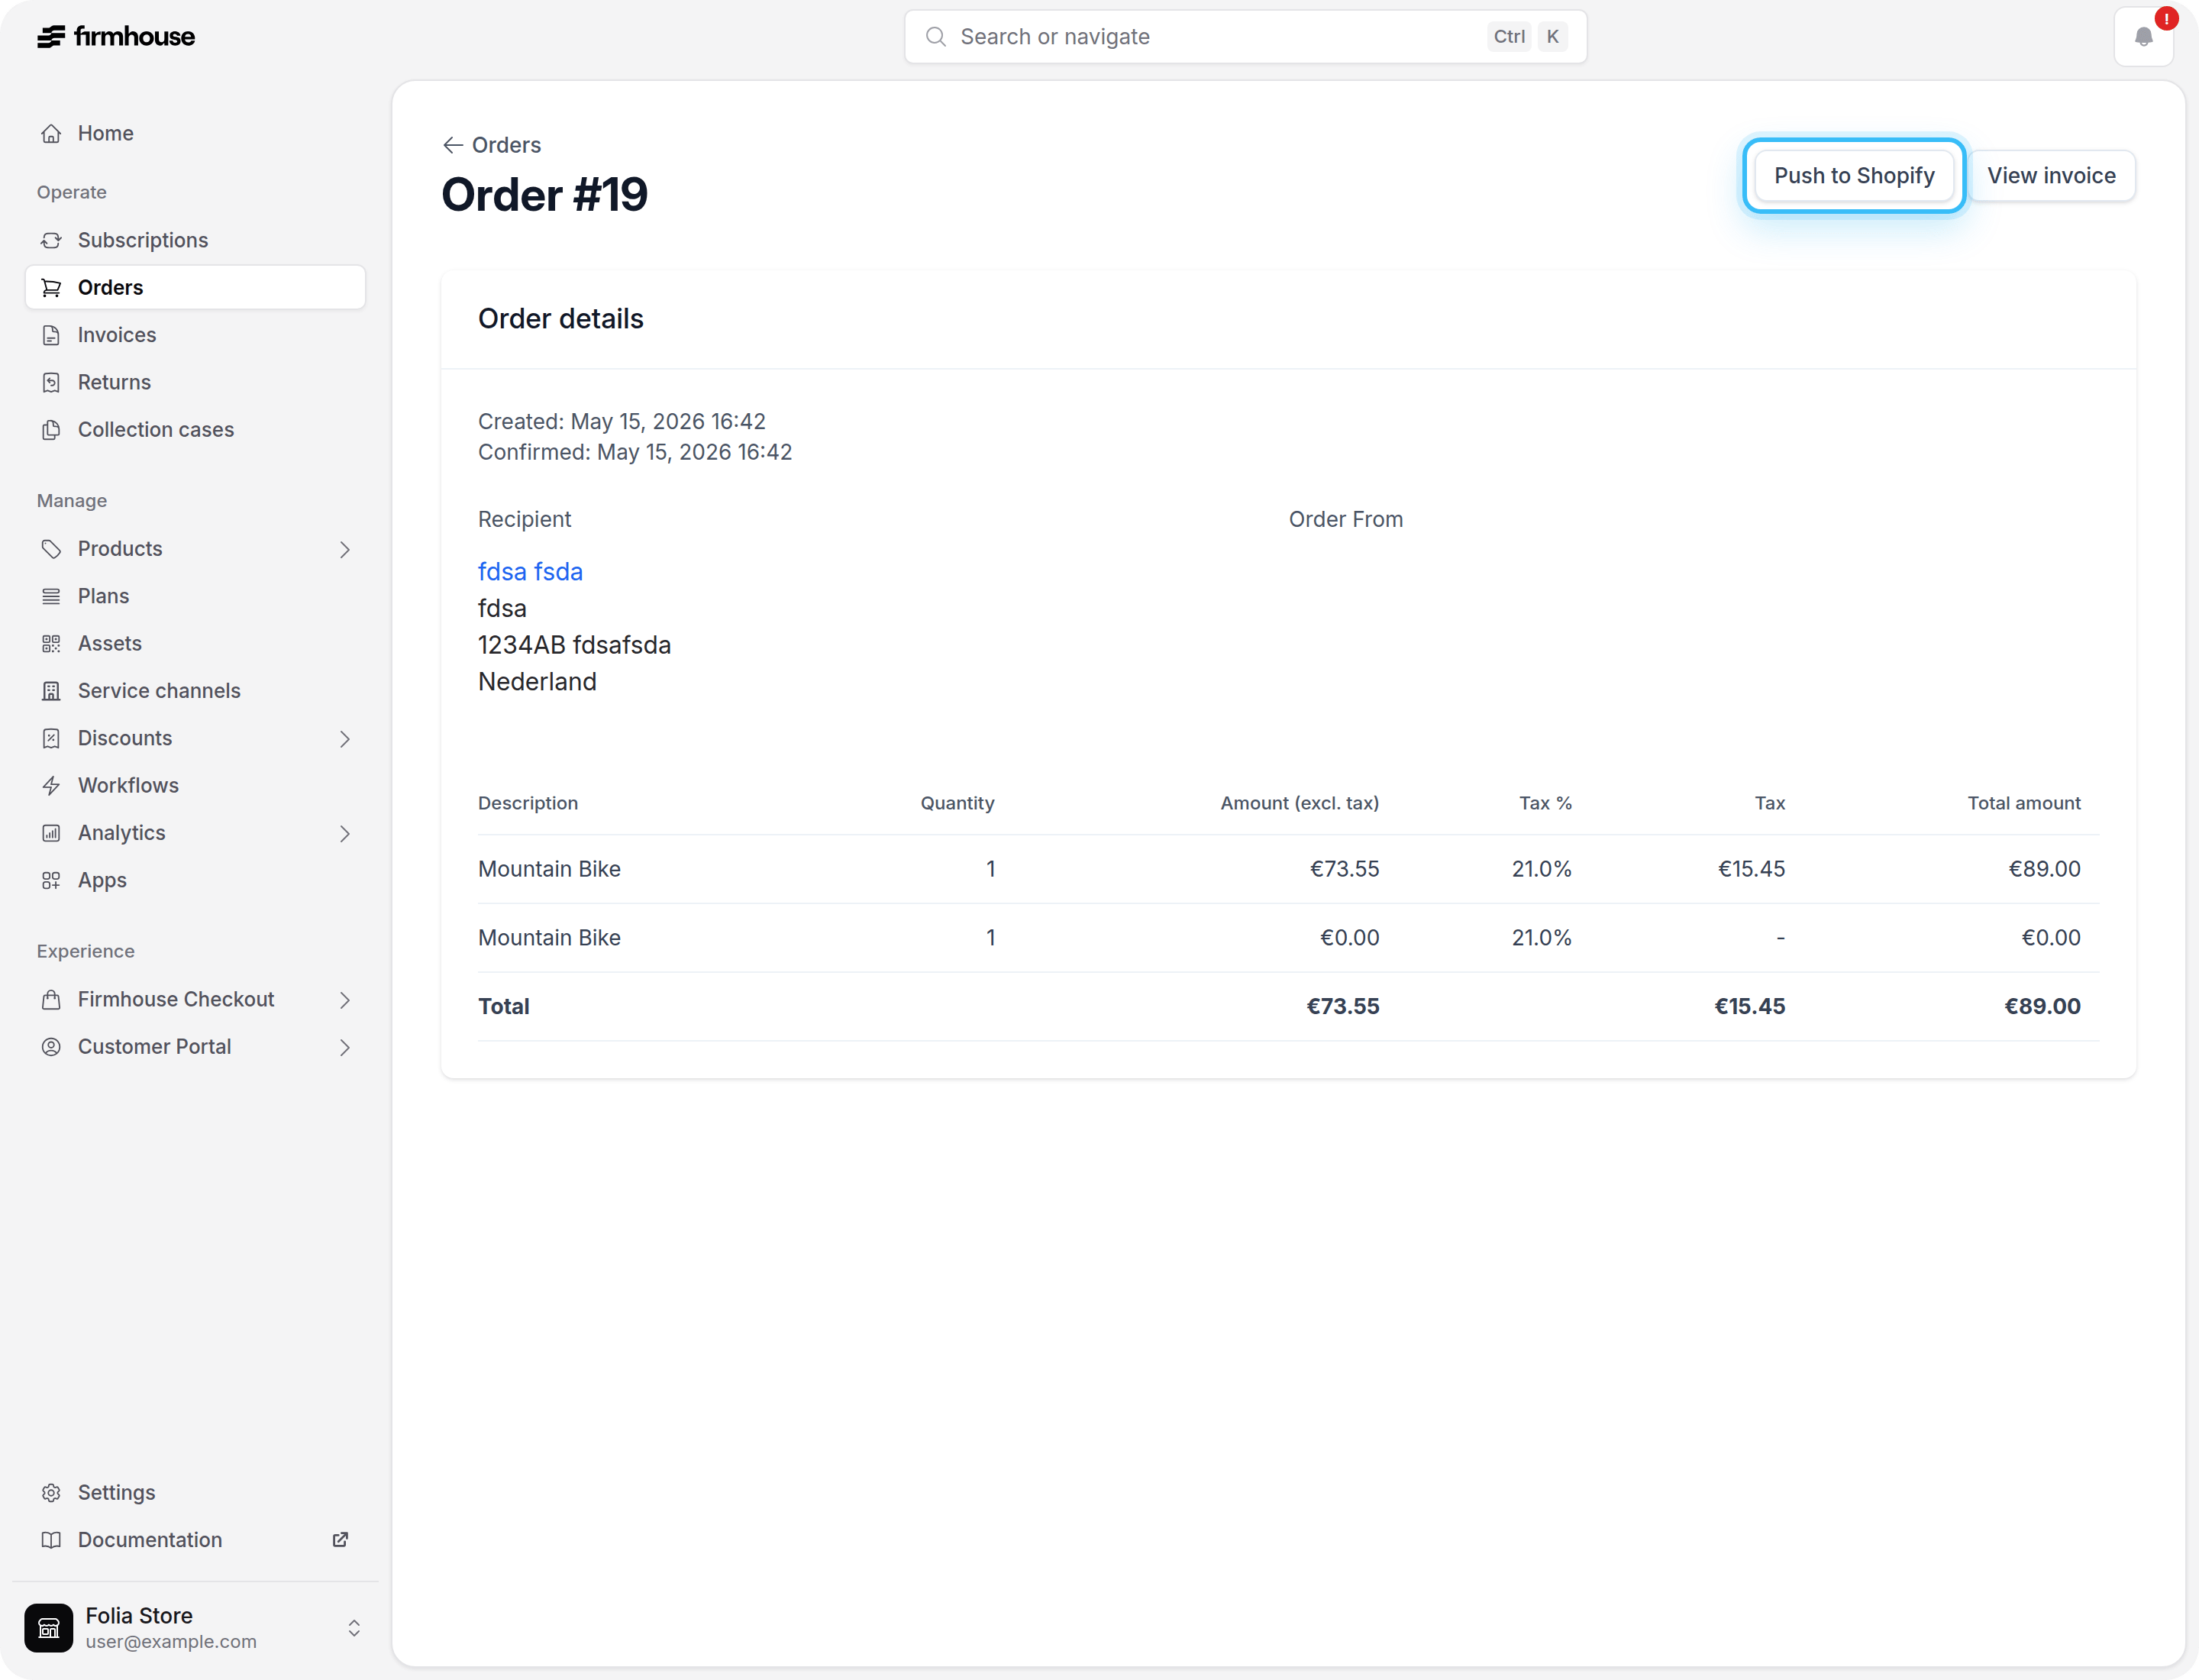
Task: Open Subscriptions in sidebar
Action: pos(195,240)
